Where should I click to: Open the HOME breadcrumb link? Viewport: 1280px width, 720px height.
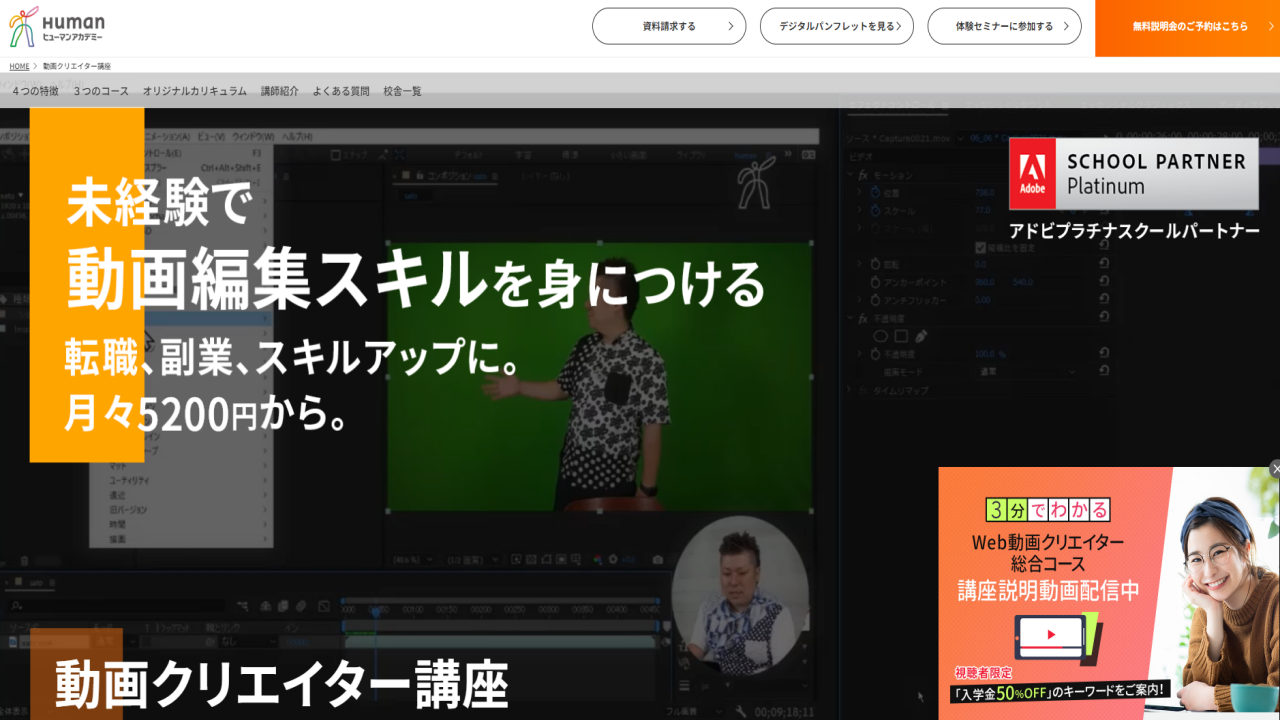point(18,67)
